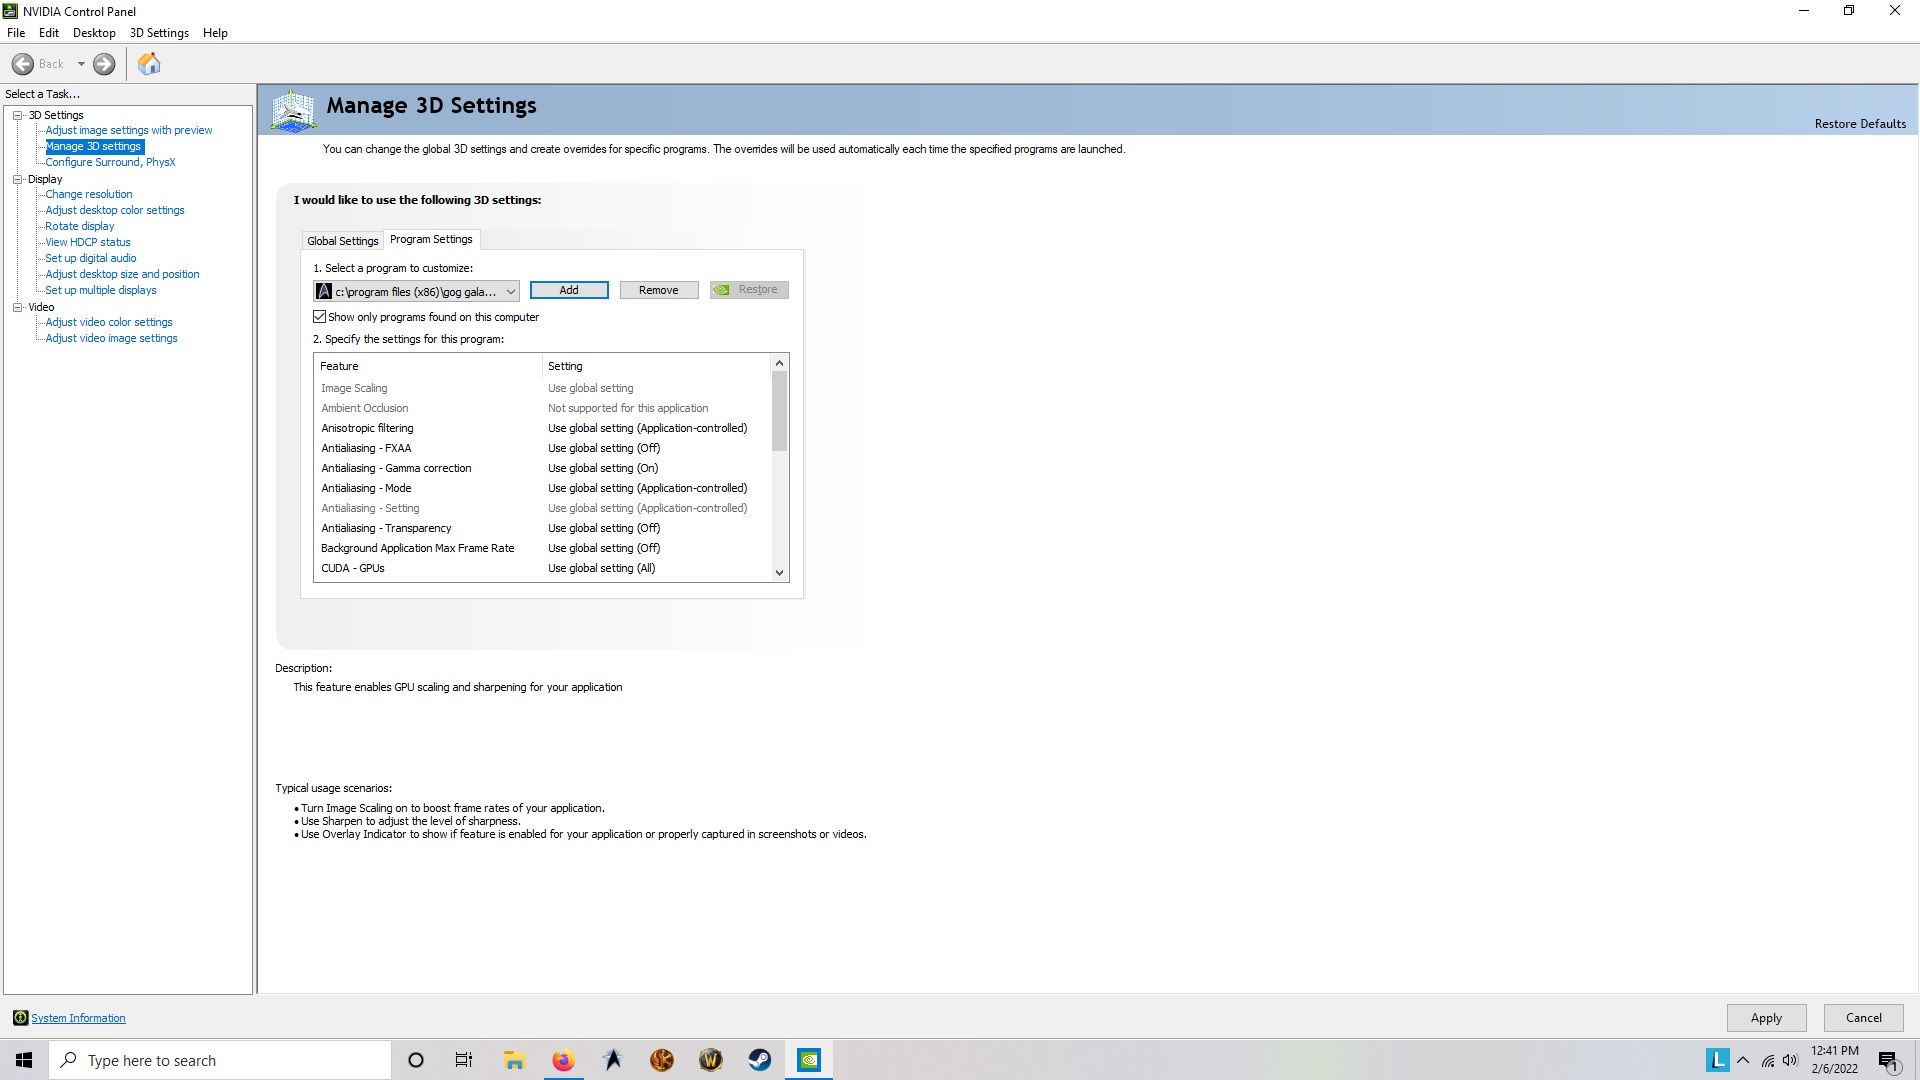This screenshot has width=1920, height=1080.
Task: Open Rotate display page
Action: pyautogui.click(x=80, y=226)
